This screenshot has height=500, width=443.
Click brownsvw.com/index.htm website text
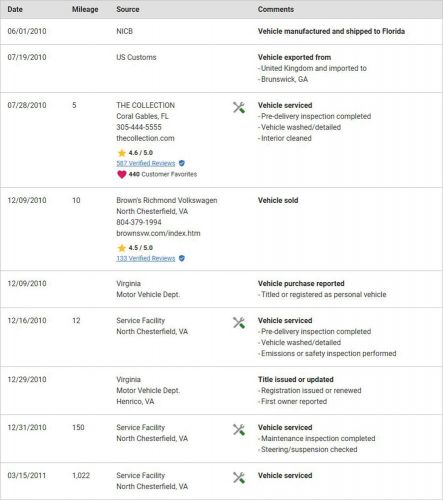coord(158,233)
